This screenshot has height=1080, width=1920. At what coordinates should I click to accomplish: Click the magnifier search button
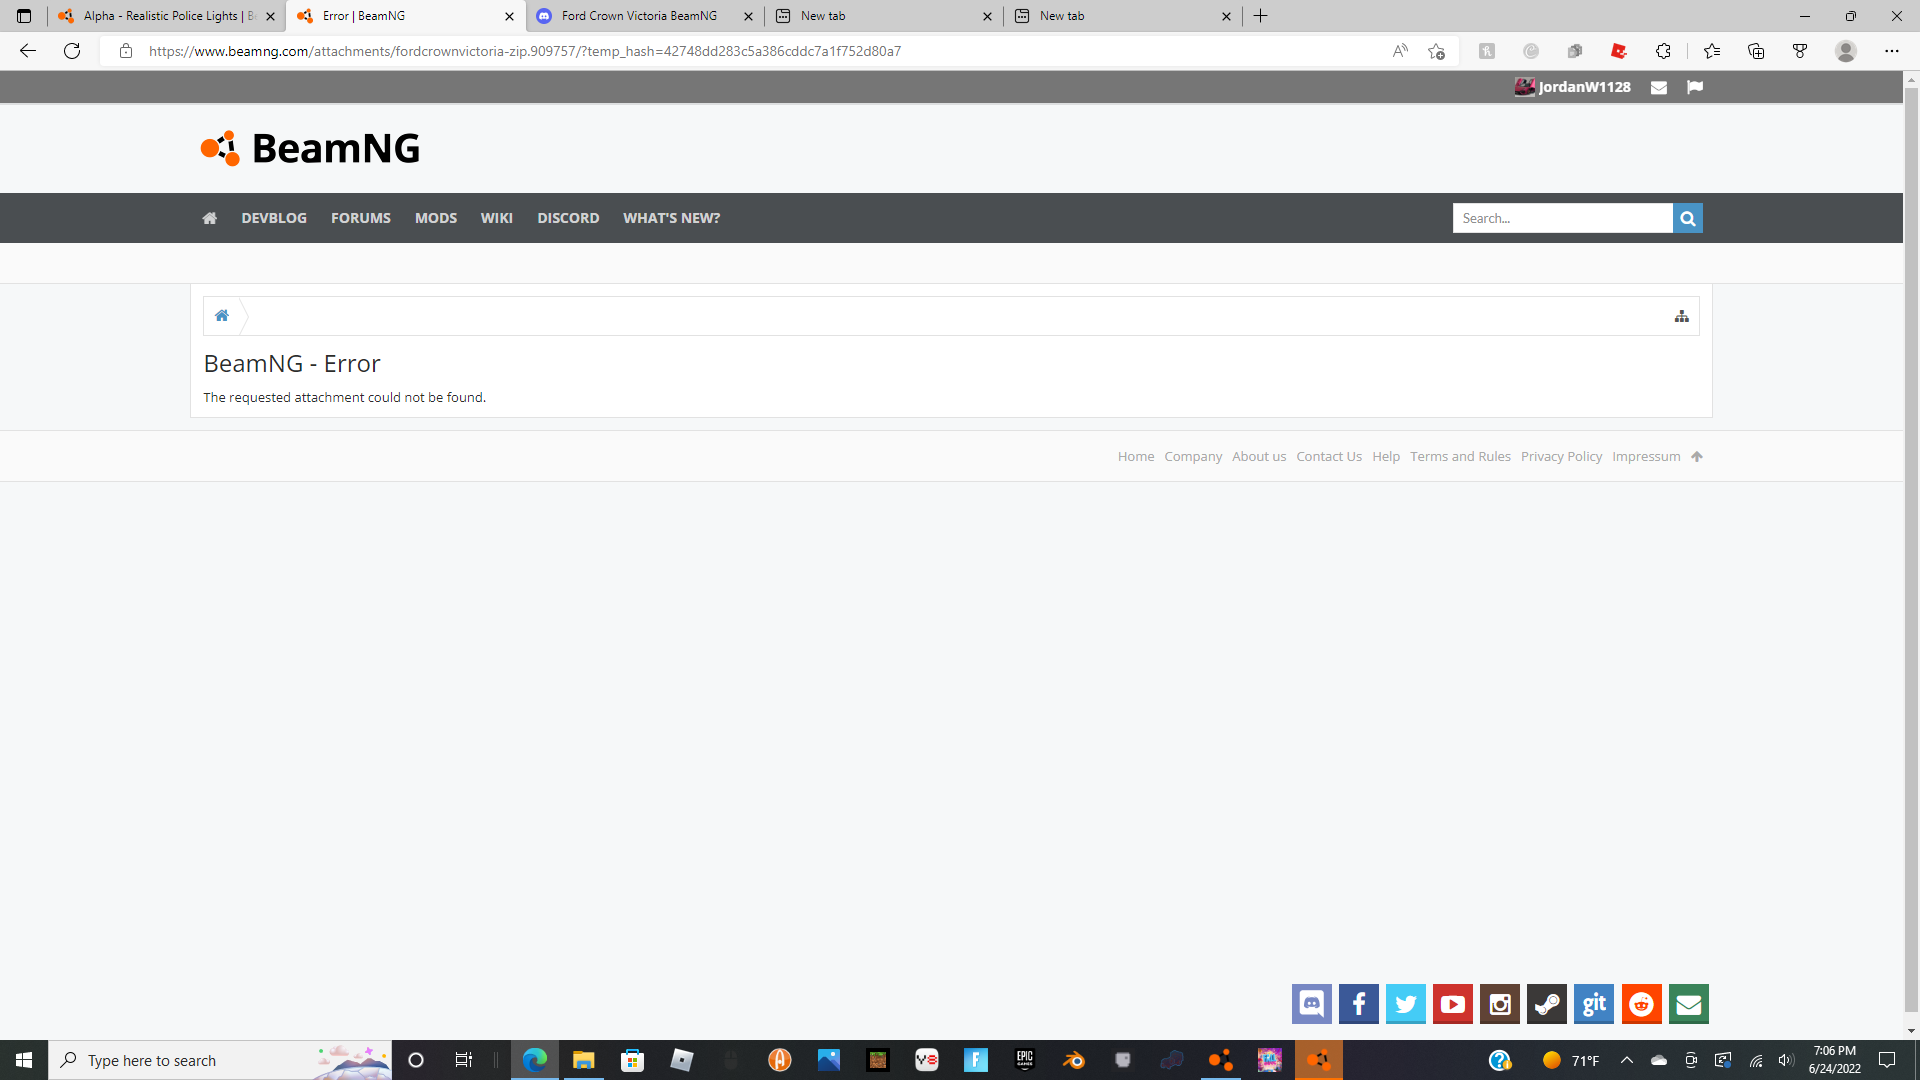point(1688,218)
